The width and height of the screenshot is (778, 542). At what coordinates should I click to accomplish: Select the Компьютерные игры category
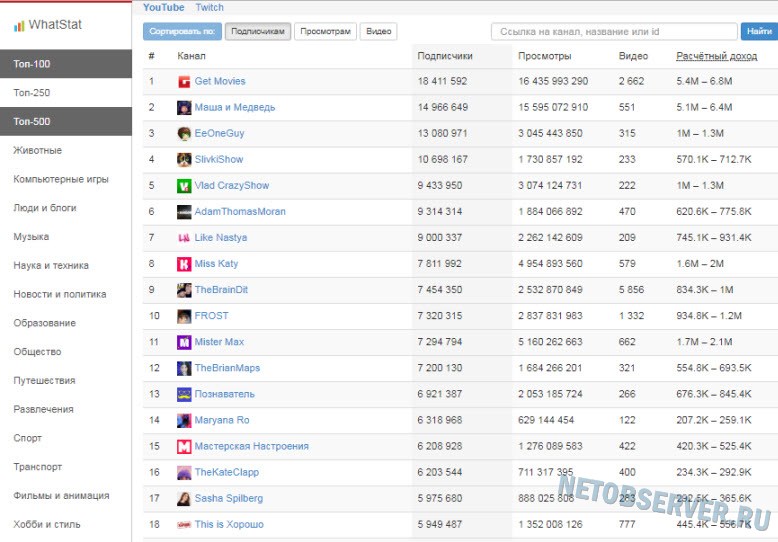[61, 179]
